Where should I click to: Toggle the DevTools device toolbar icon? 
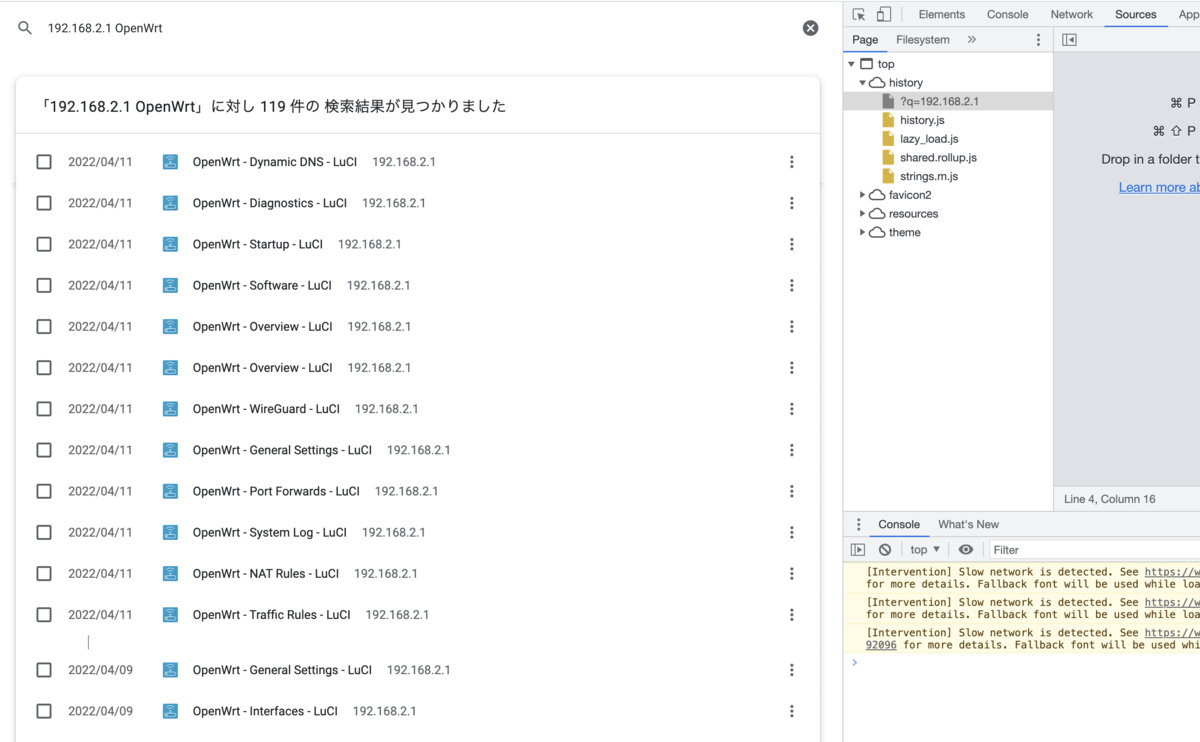(x=884, y=14)
